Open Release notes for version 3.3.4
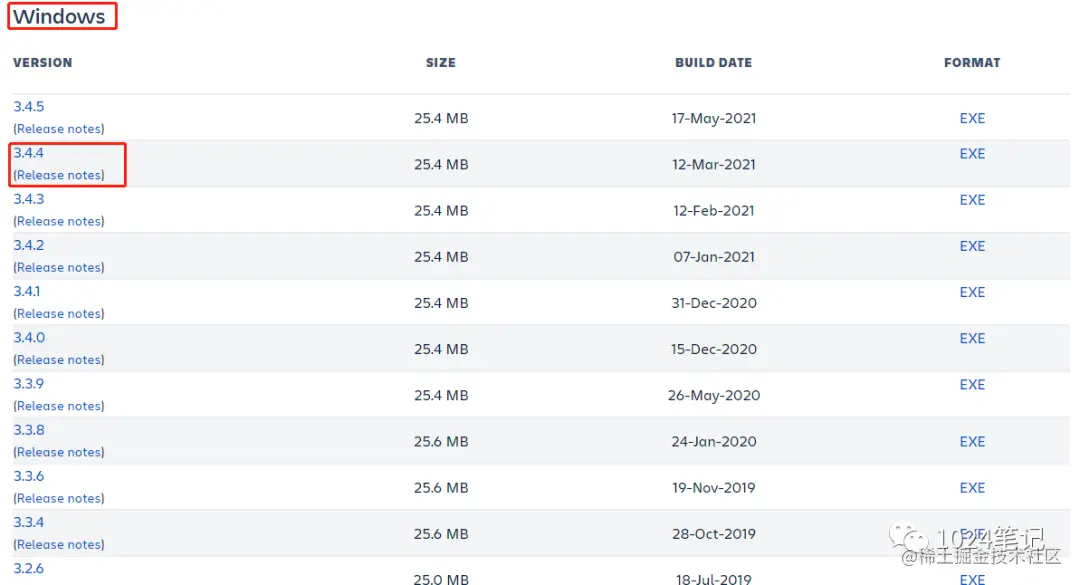This screenshot has height=585, width=1080. (x=59, y=544)
